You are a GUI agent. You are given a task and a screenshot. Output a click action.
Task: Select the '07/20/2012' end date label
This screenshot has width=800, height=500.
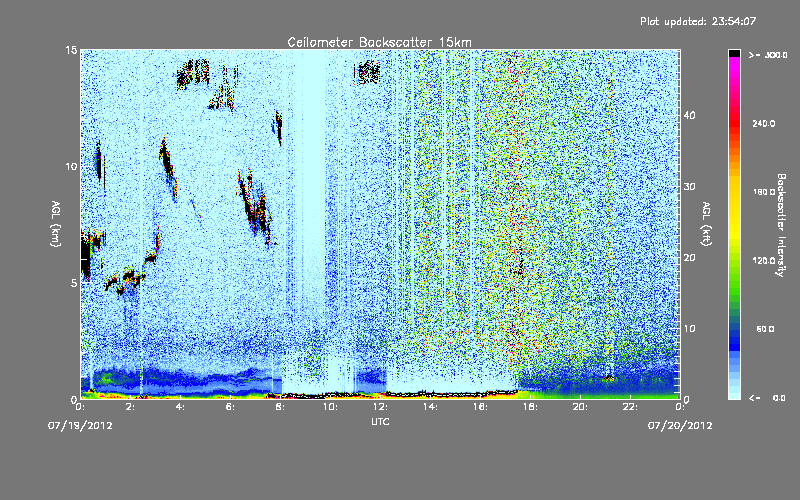[680, 426]
